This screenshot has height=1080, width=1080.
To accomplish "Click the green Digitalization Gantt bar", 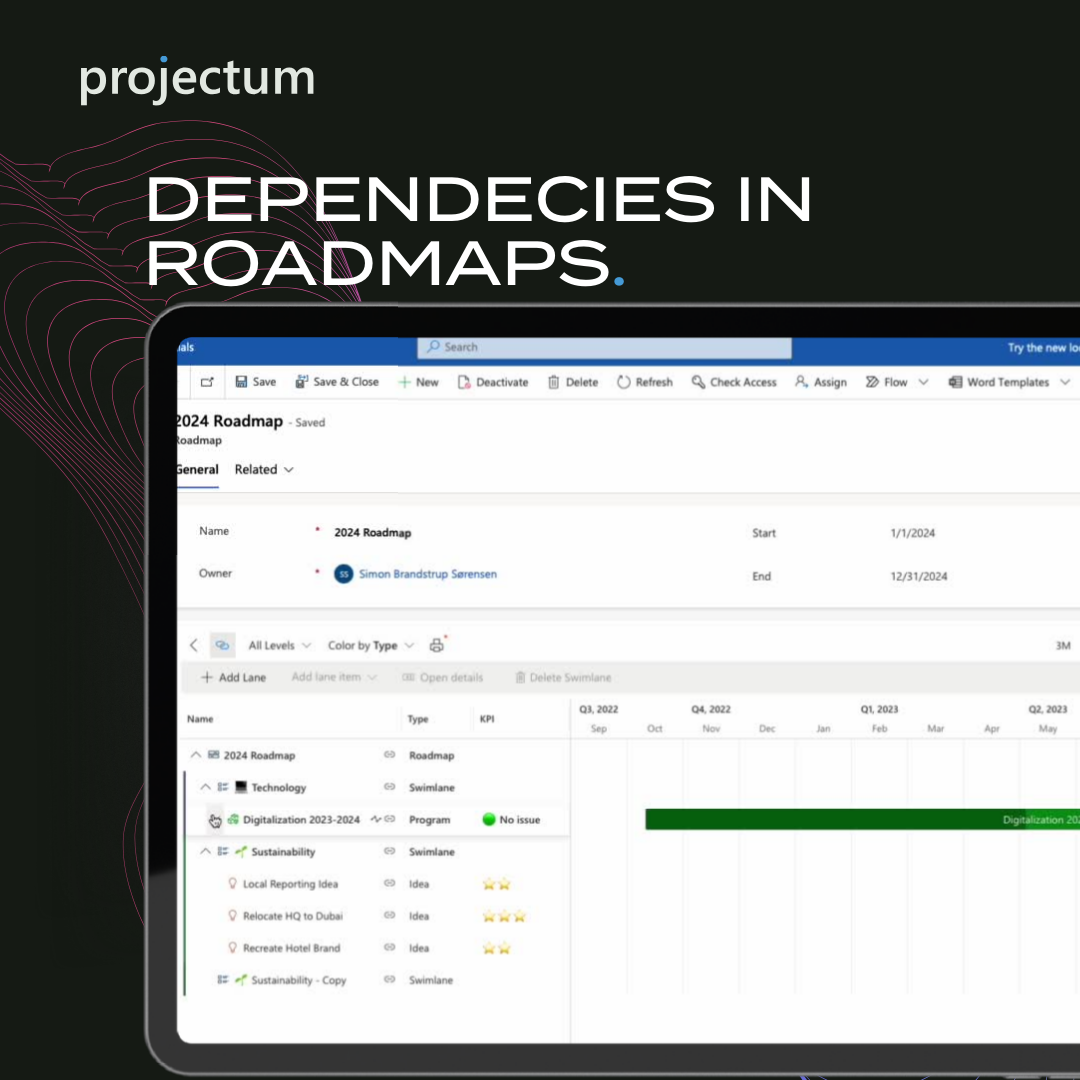I will (x=862, y=820).
